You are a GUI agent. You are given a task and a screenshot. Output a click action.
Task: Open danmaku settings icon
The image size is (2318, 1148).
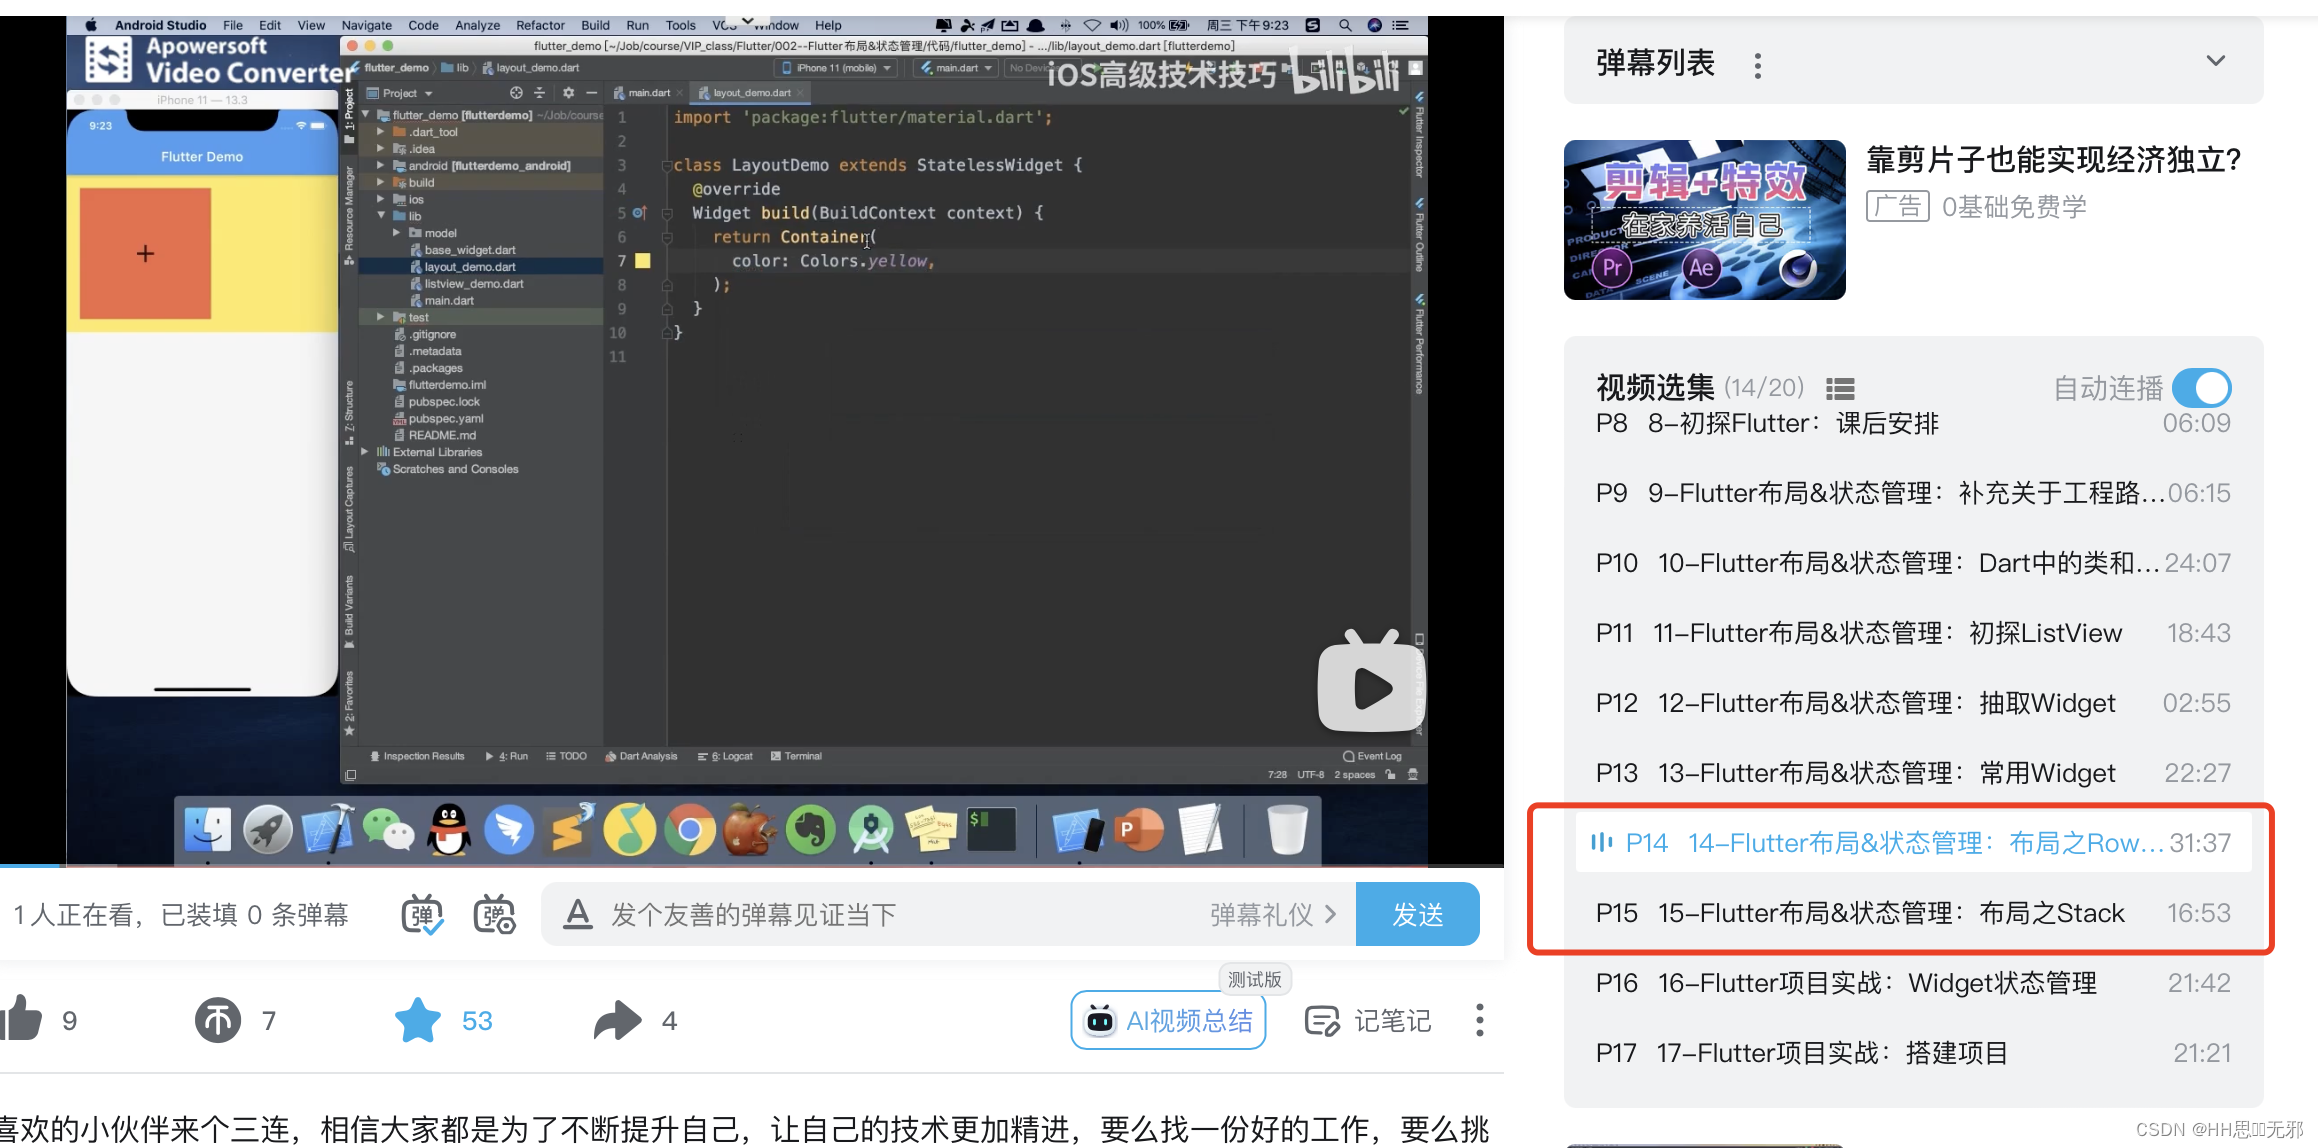click(494, 914)
